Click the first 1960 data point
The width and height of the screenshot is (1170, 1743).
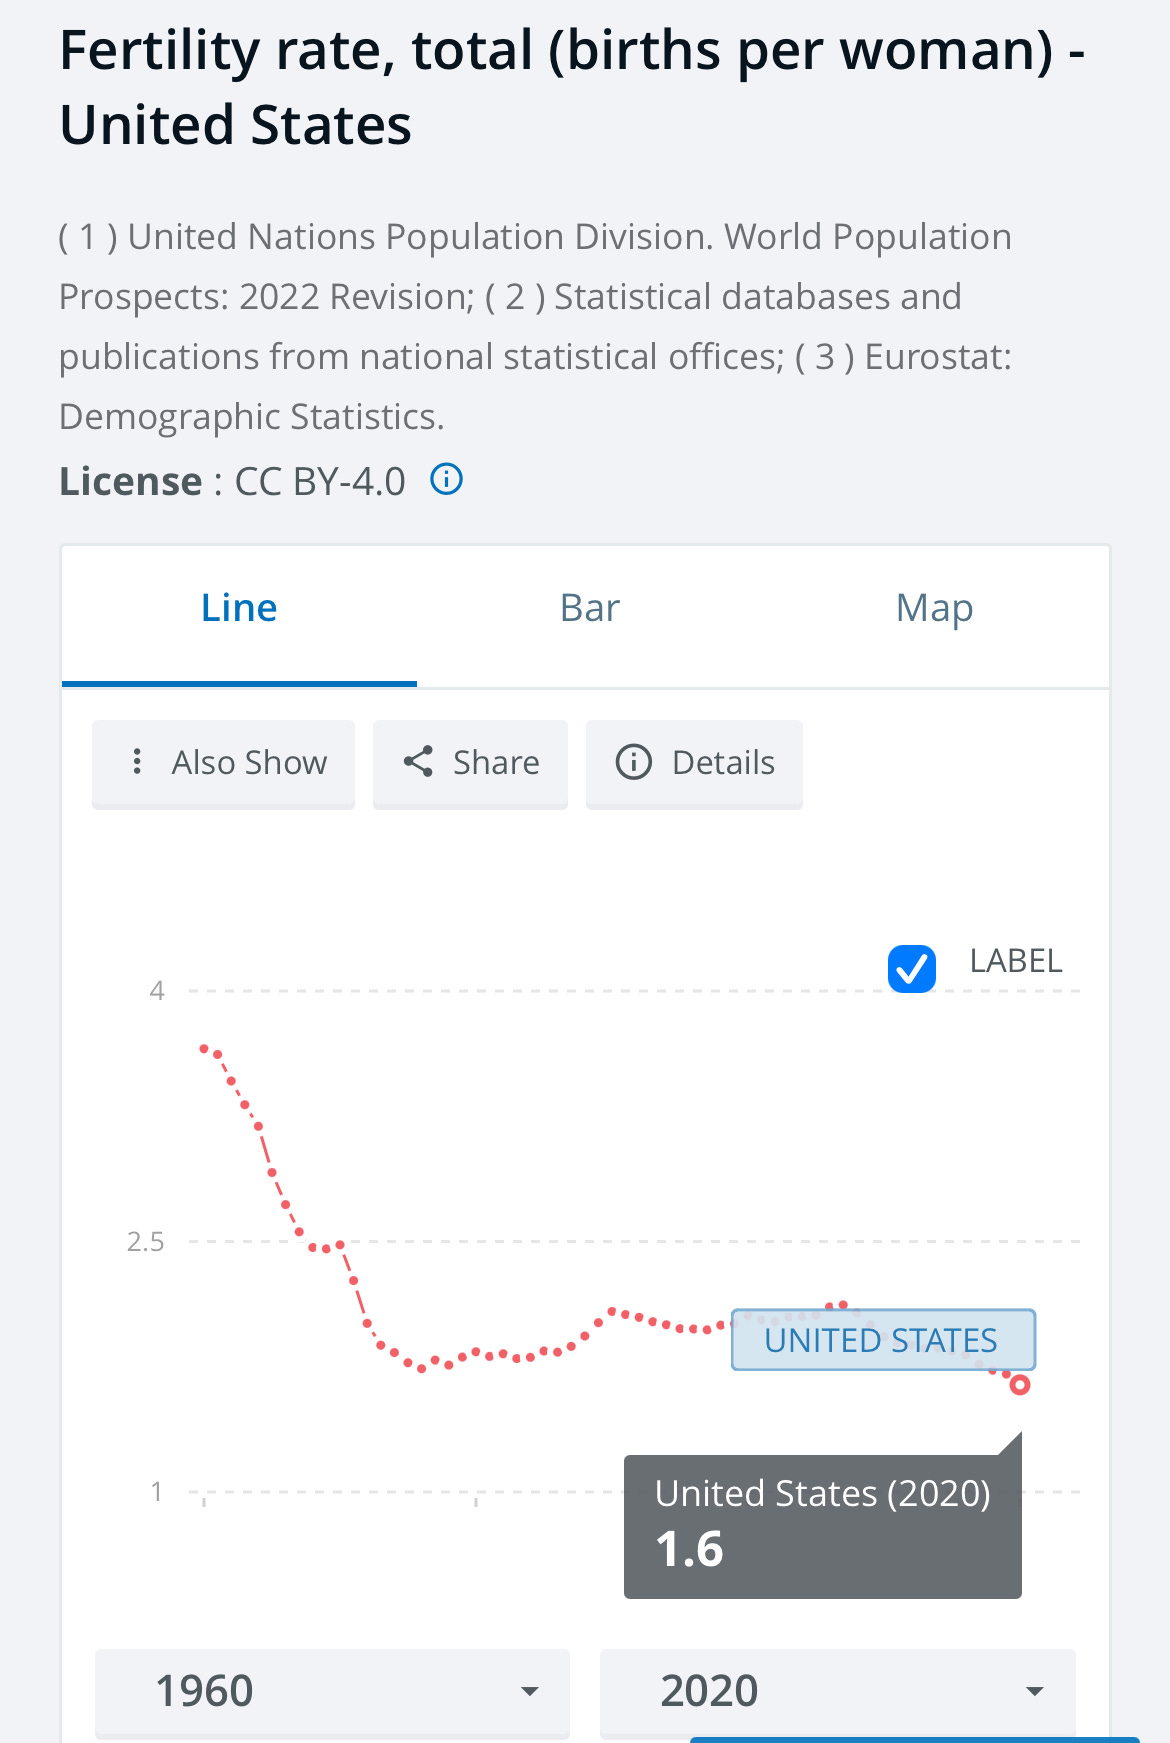[204, 1048]
